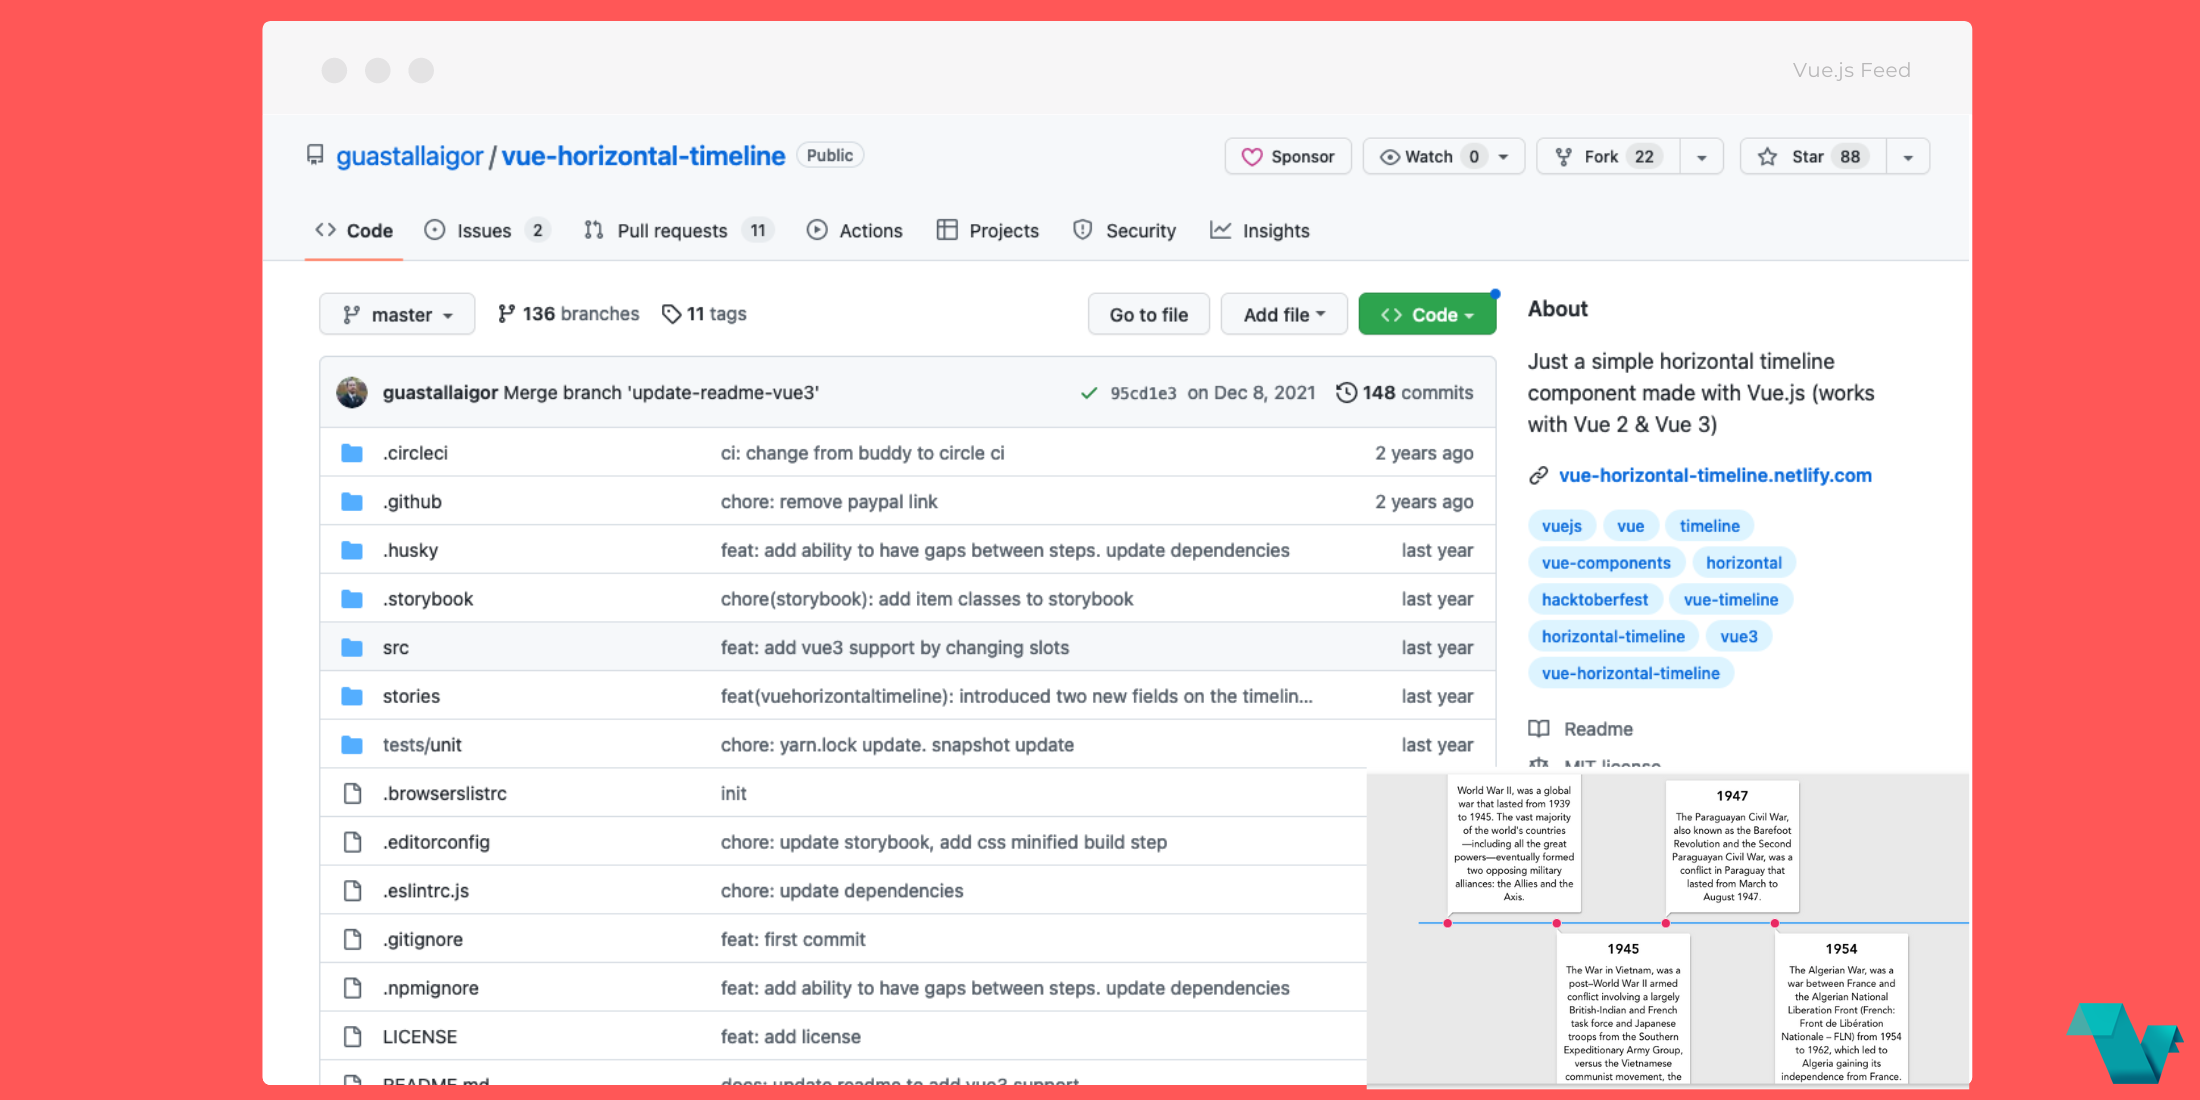The width and height of the screenshot is (2200, 1100).
Task: Switch to the Insights tab
Action: tap(1260, 230)
